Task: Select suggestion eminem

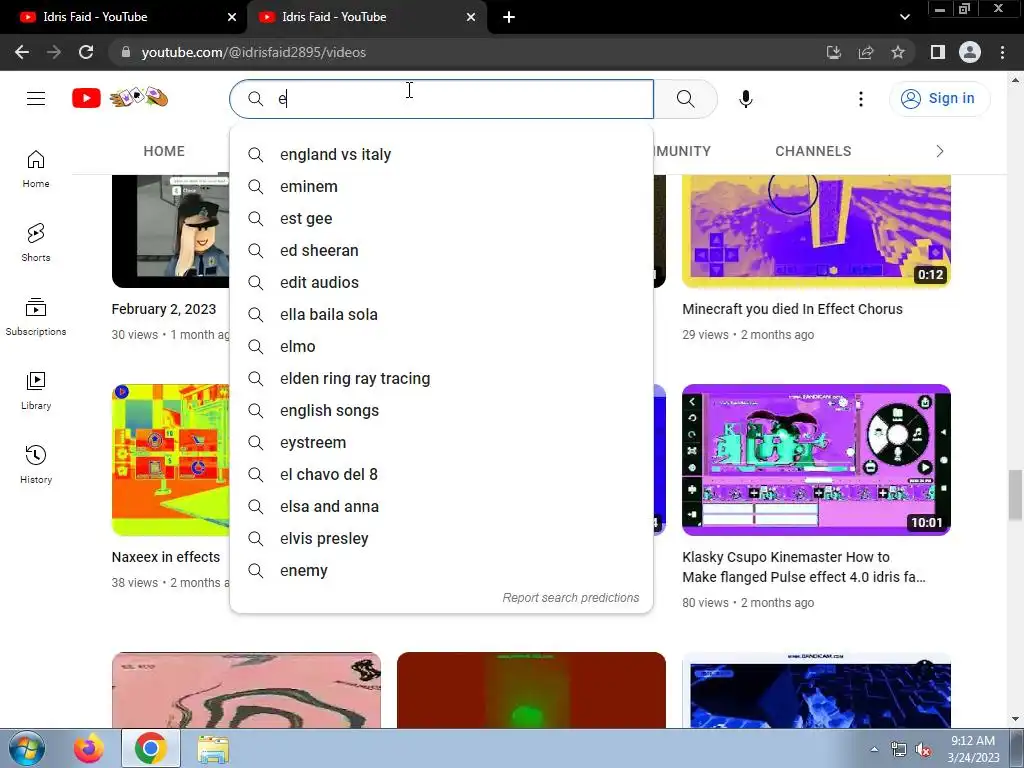Action: tap(441, 187)
